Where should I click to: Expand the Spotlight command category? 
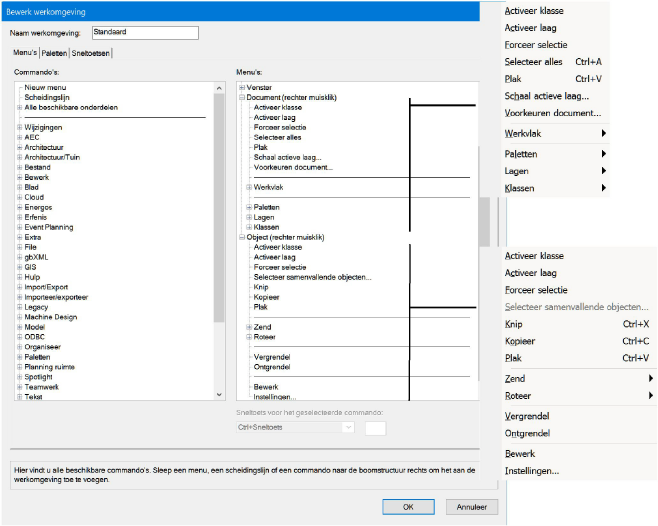(20, 377)
